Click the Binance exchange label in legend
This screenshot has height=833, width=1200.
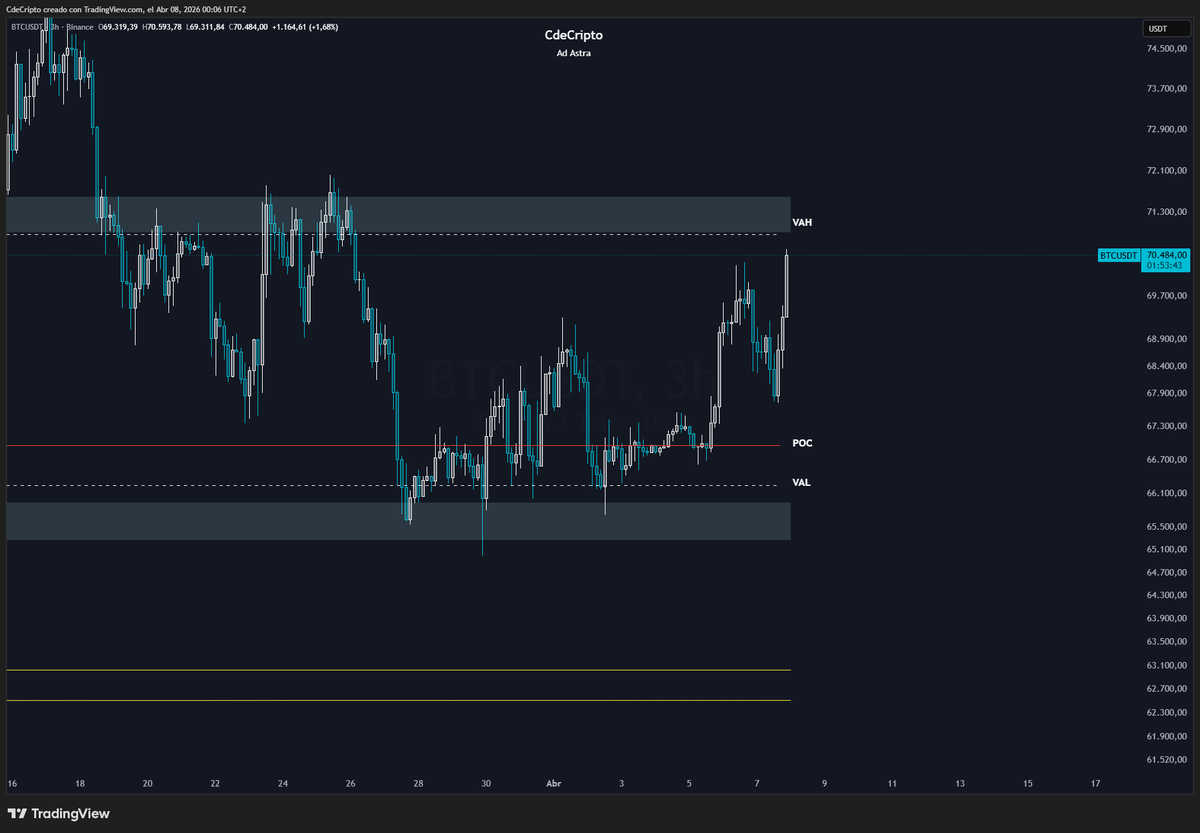[x=78, y=27]
